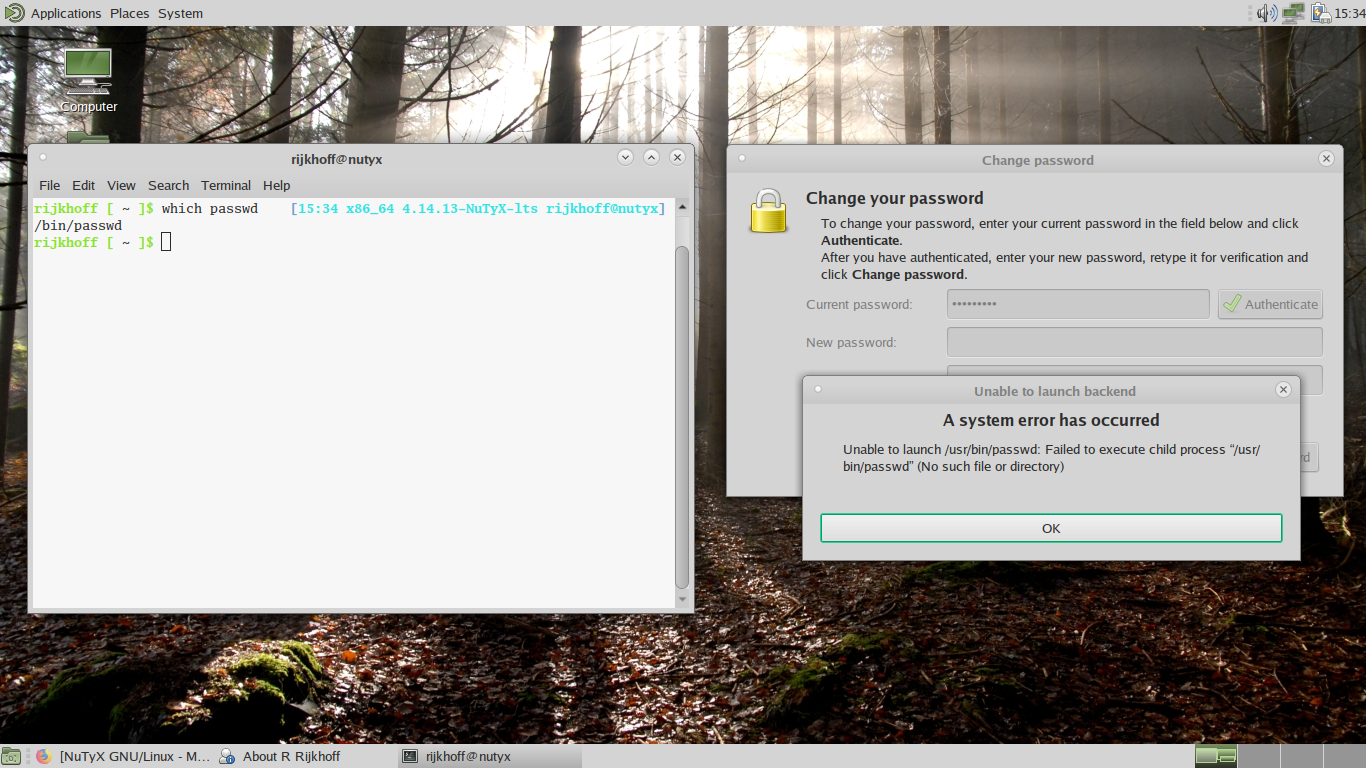Image resolution: width=1366 pixels, height=768 pixels.
Task: Switch to the second workspace in pager
Action: (x=1258, y=756)
